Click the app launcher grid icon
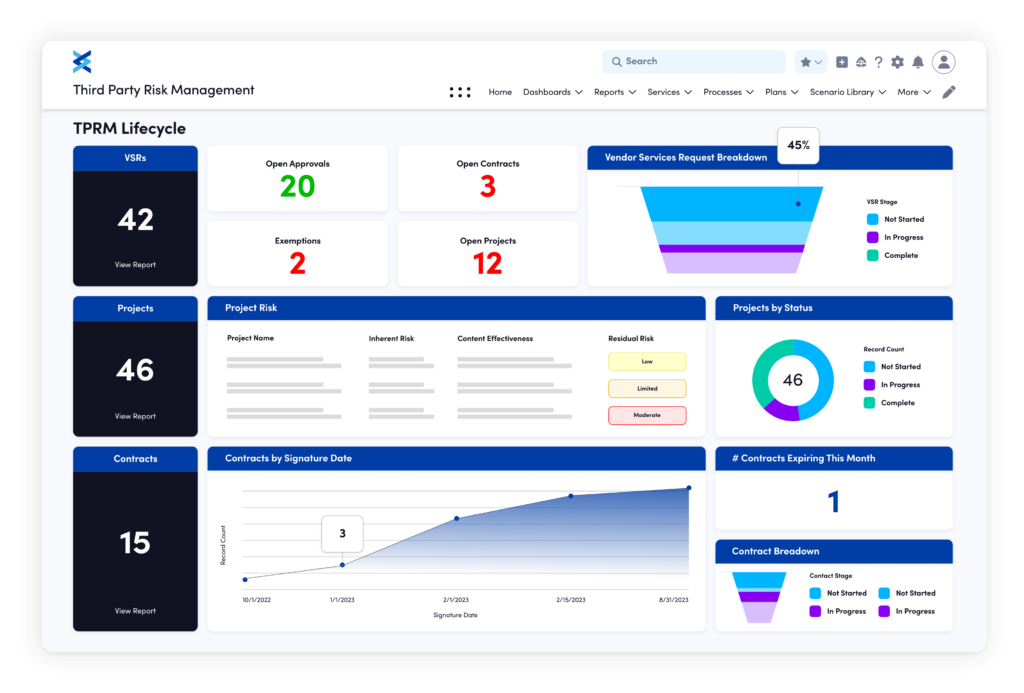The width and height of the screenshot is (1024, 693). click(460, 91)
